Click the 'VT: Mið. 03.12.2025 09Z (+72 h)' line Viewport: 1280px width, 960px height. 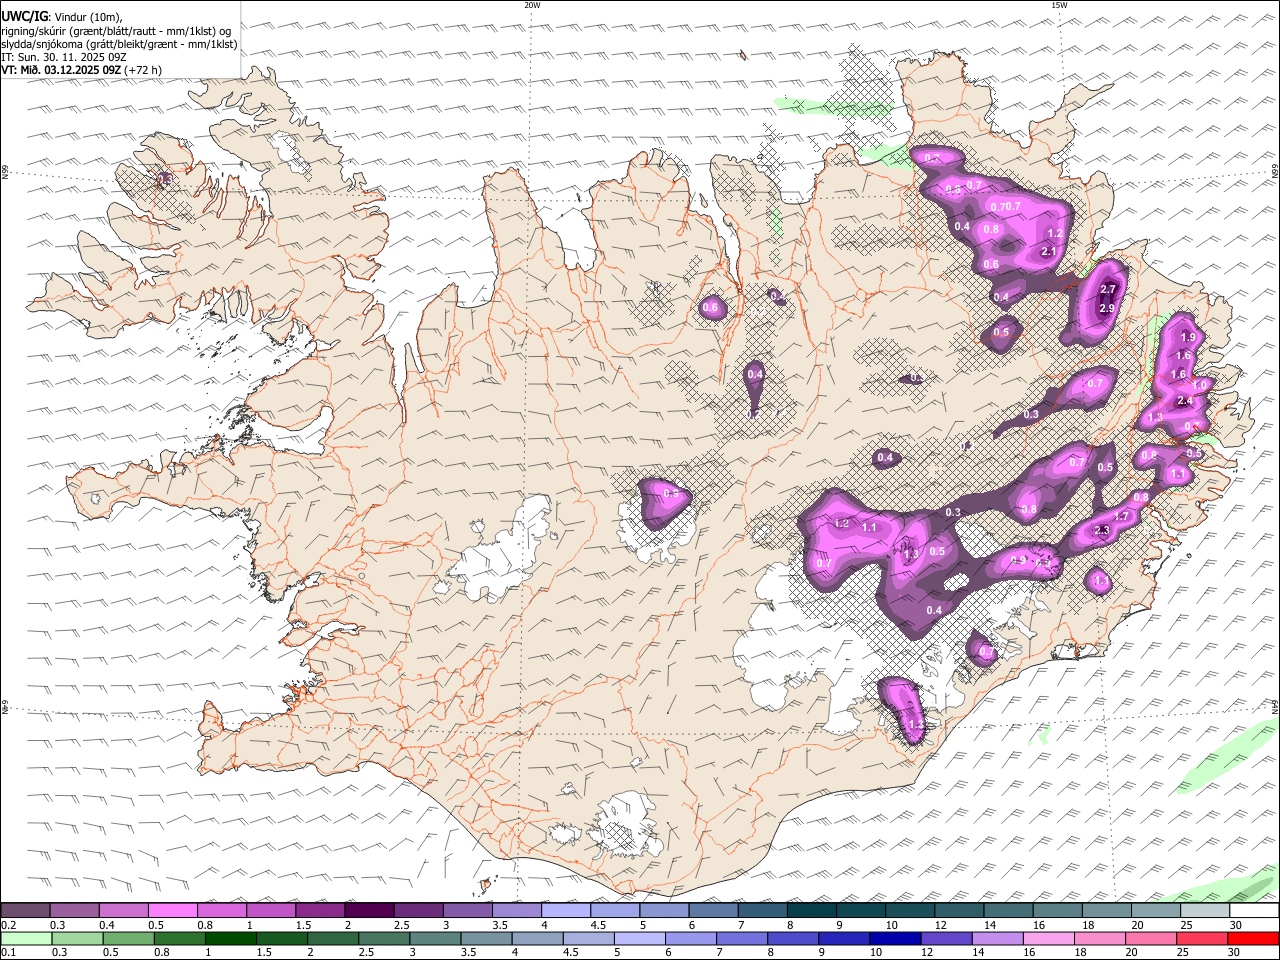(81, 70)
